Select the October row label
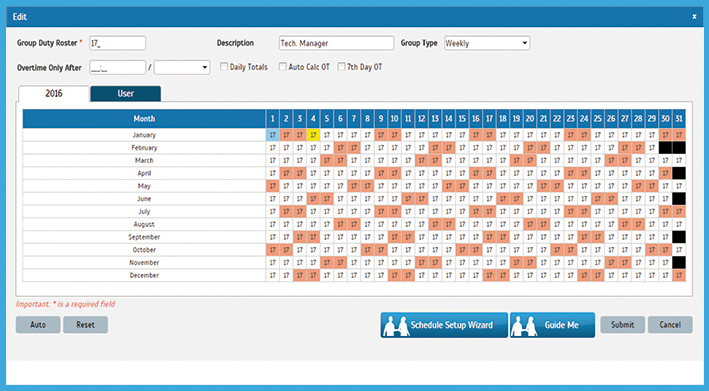Image resolution: width=709 pixels, height=391 pixels. tap(144, 250)
